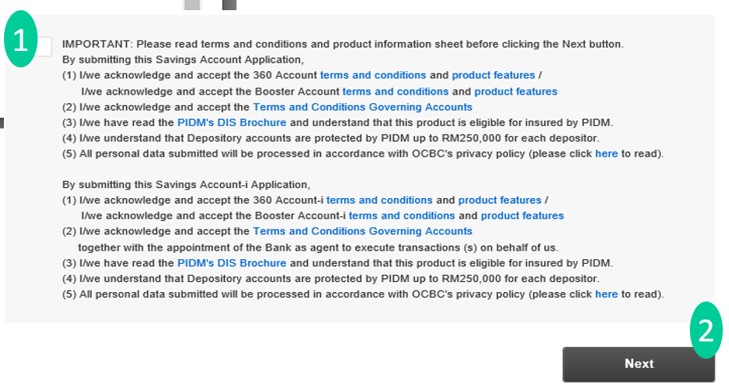Open PIDM's DIS Brochure in Savings Account-i section
The width and height of the screenshot is (729, 390).
[x=232, y=263]
